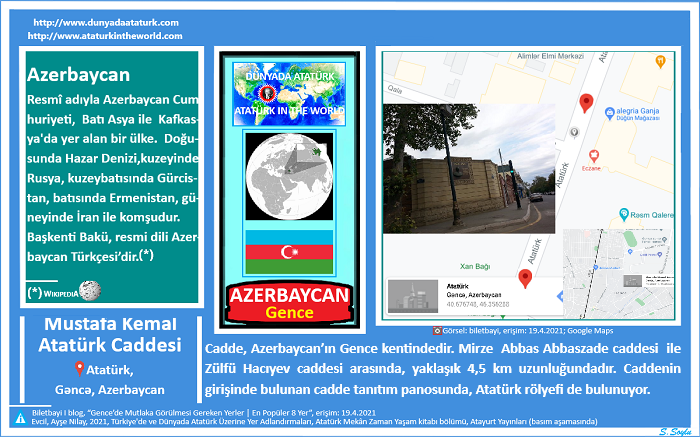Click the Azerbaijan flag image
The image size is (700, 437).
[x=289, y=252]
